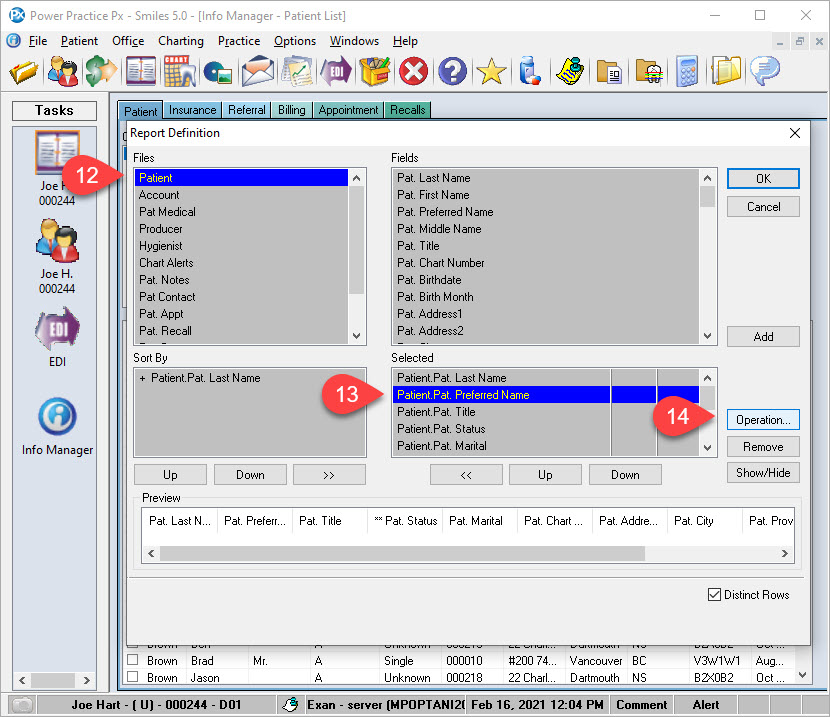This screenshot has width=830, height=717.
Task: Click the Alert status bar section
Action: (706, 705)
